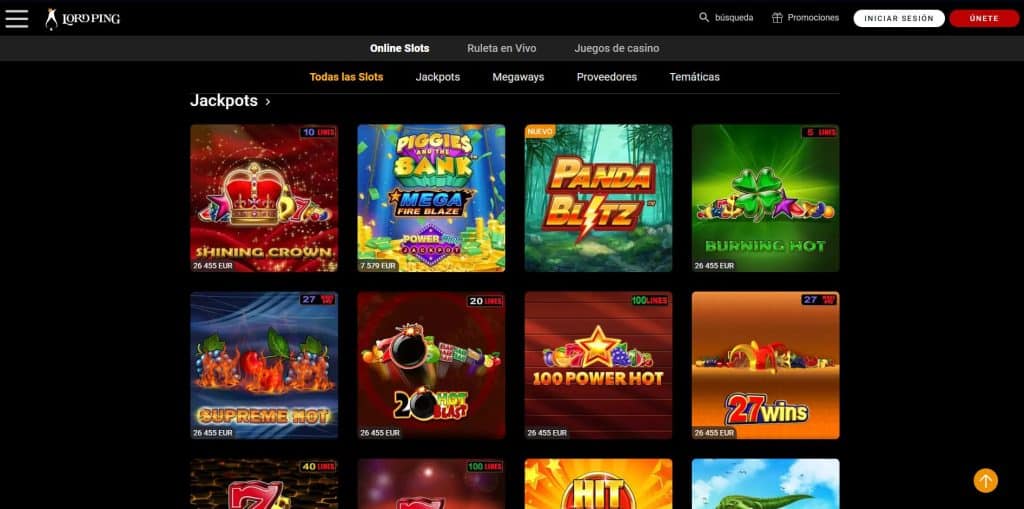The height and width of the screenshot is (509, 1024).
Task: Launch the Panda Blitz slot
Action: 598,198
